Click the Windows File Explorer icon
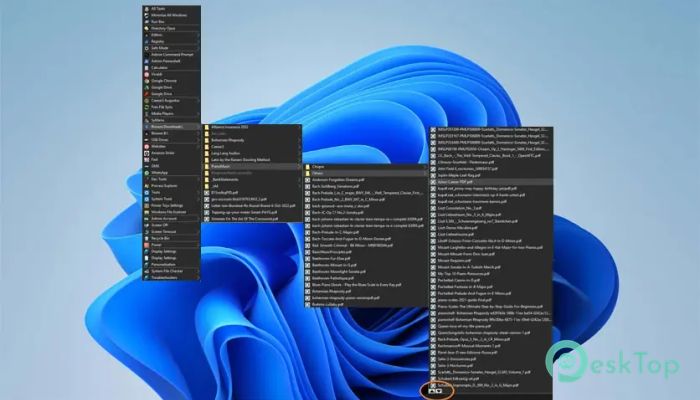The width and height of the screenshot is (700, 400). pos(146,212)
